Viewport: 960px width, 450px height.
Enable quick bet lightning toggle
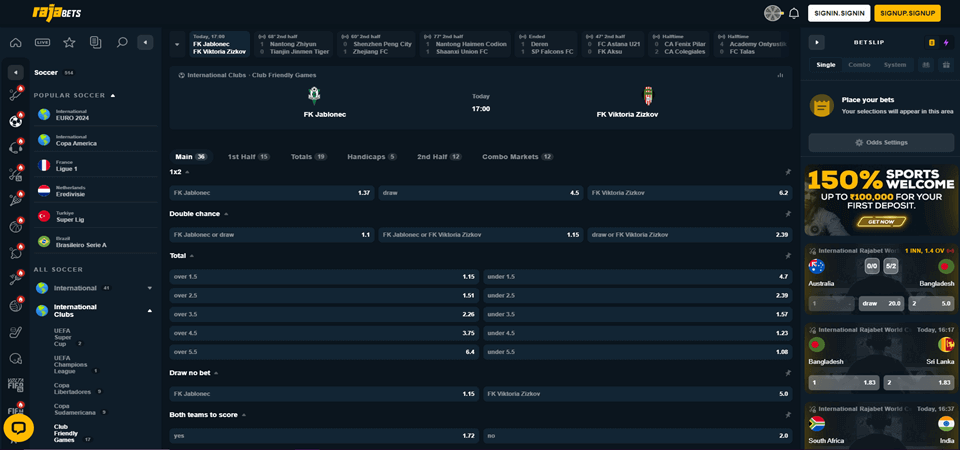(x=947, y=42)
